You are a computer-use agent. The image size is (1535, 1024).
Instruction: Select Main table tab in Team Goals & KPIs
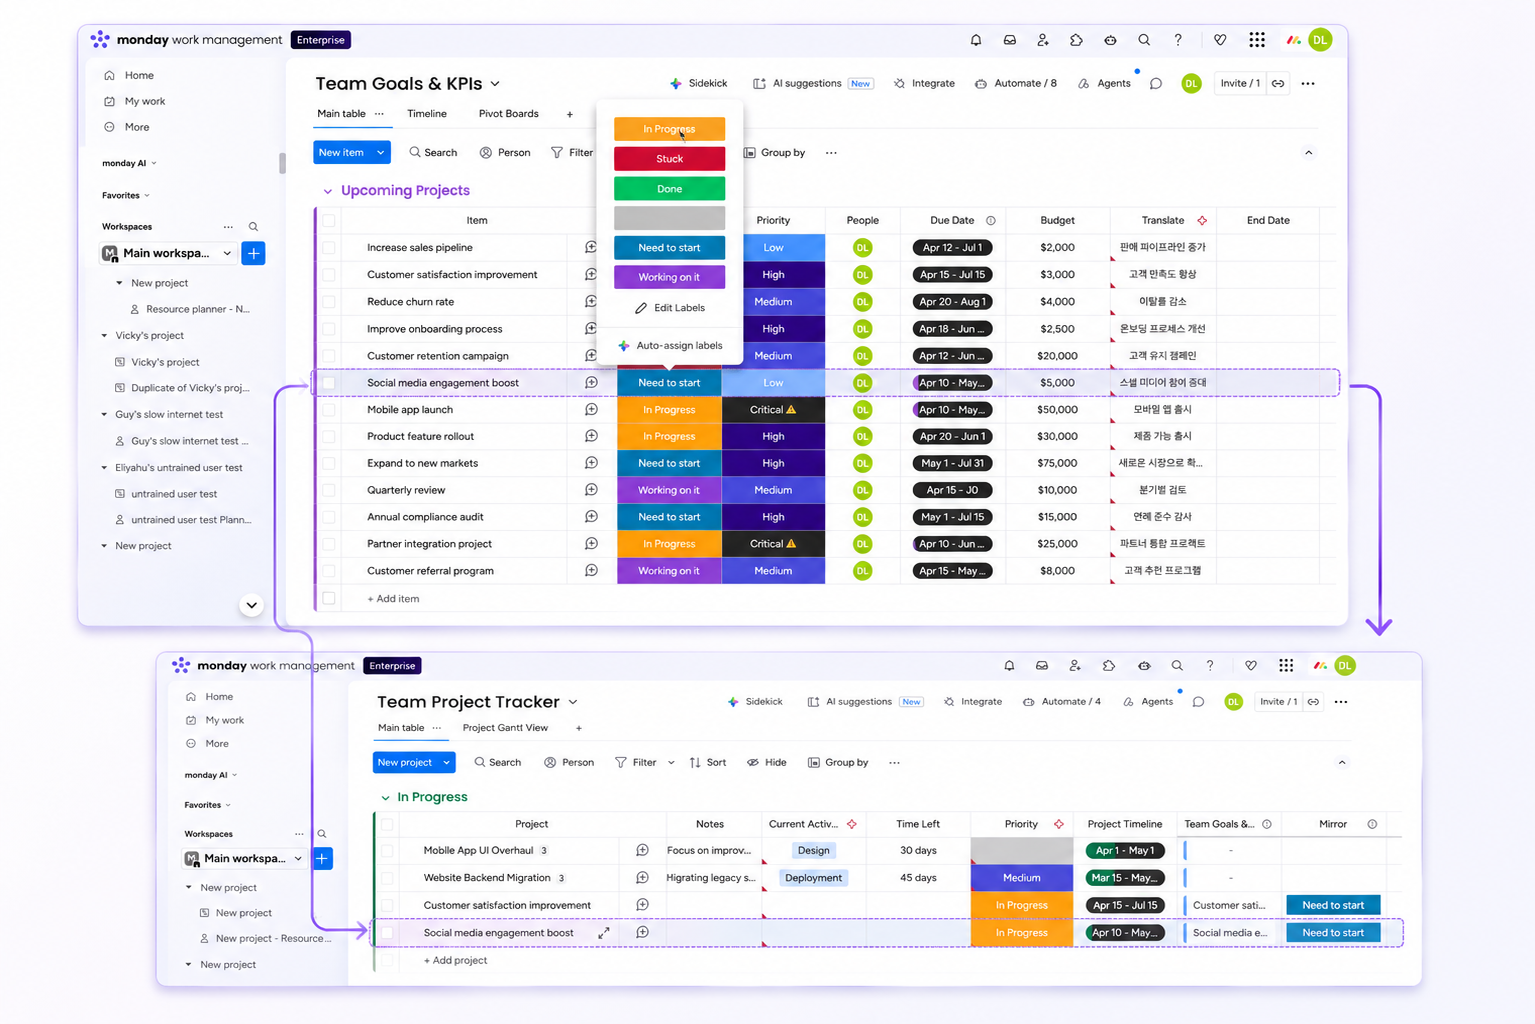coord(341,114)
